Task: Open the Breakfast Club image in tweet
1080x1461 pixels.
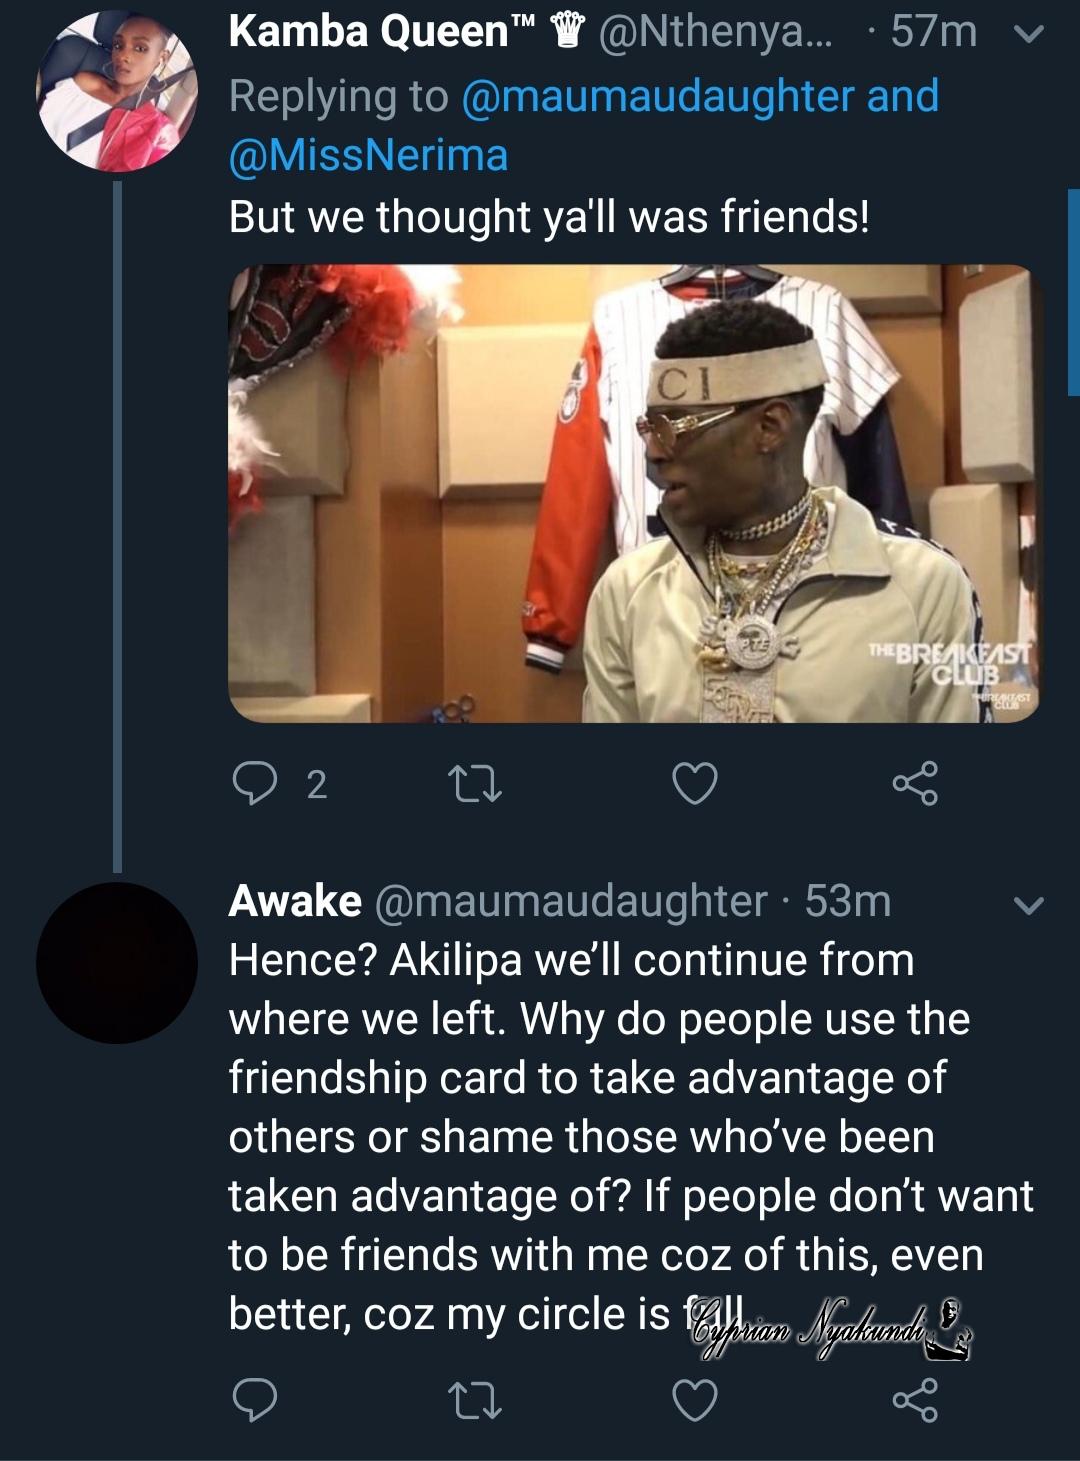Action: point(634,493)
